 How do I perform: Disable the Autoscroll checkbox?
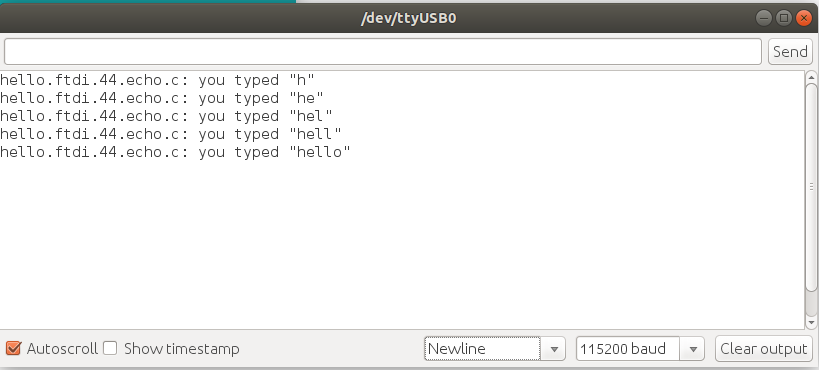(x=13, y=349)
